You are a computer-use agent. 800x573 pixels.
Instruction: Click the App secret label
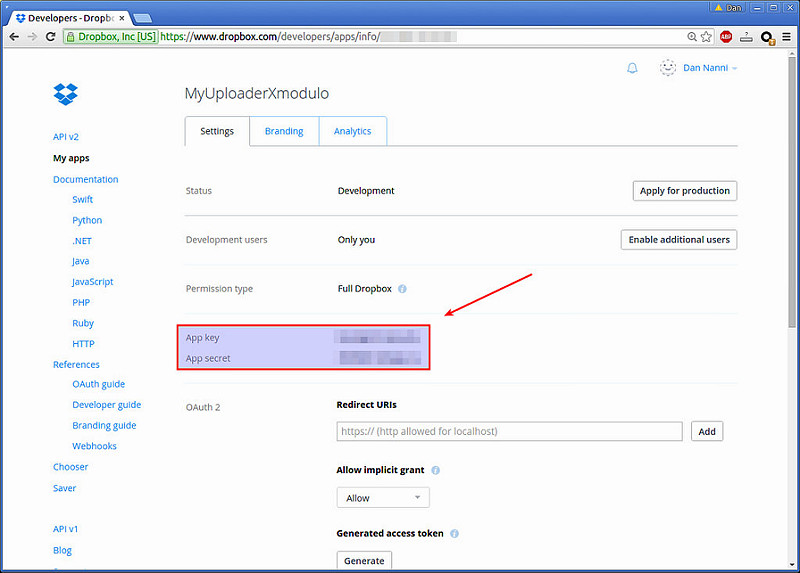pyautogui.click(x=208, y=359)
